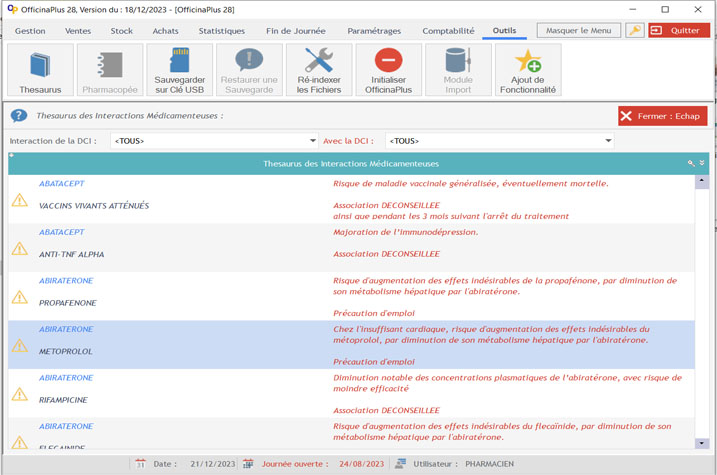Click the table scrollbar down arrow
Image resolution: width=717 pixels, height=475 pixels.
coord(702,443)
